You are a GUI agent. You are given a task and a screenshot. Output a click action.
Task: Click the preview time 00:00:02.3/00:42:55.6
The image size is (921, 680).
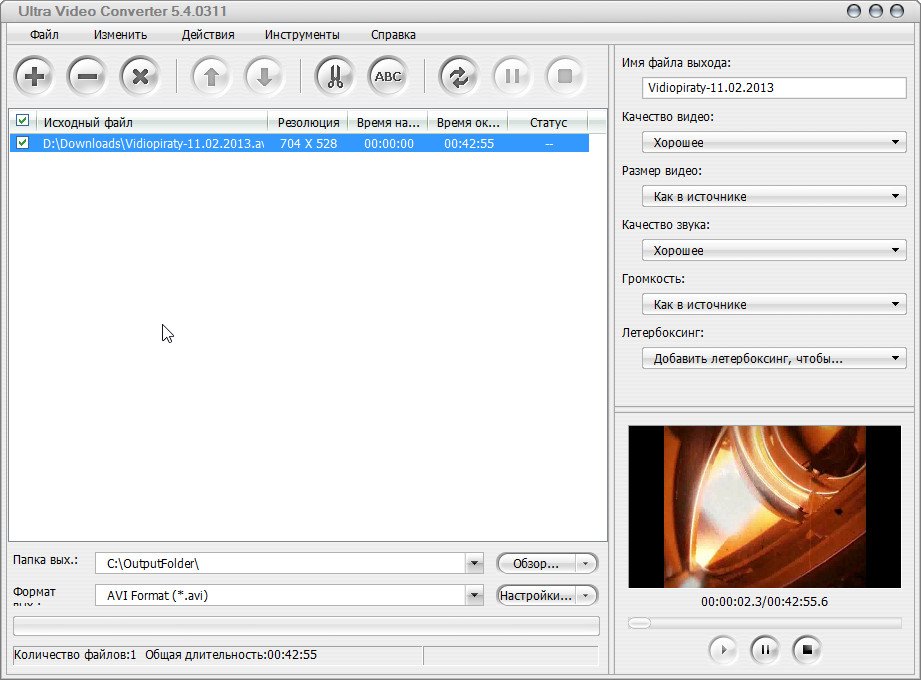[x=764, y=601]
